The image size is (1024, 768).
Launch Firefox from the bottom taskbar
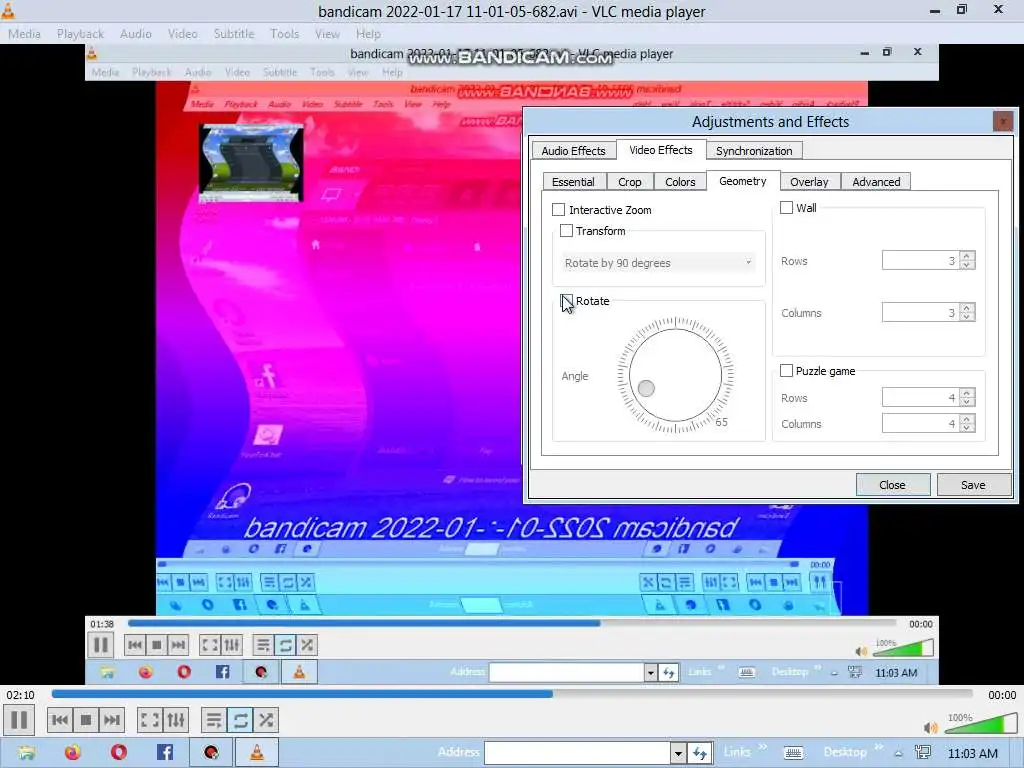72,753
